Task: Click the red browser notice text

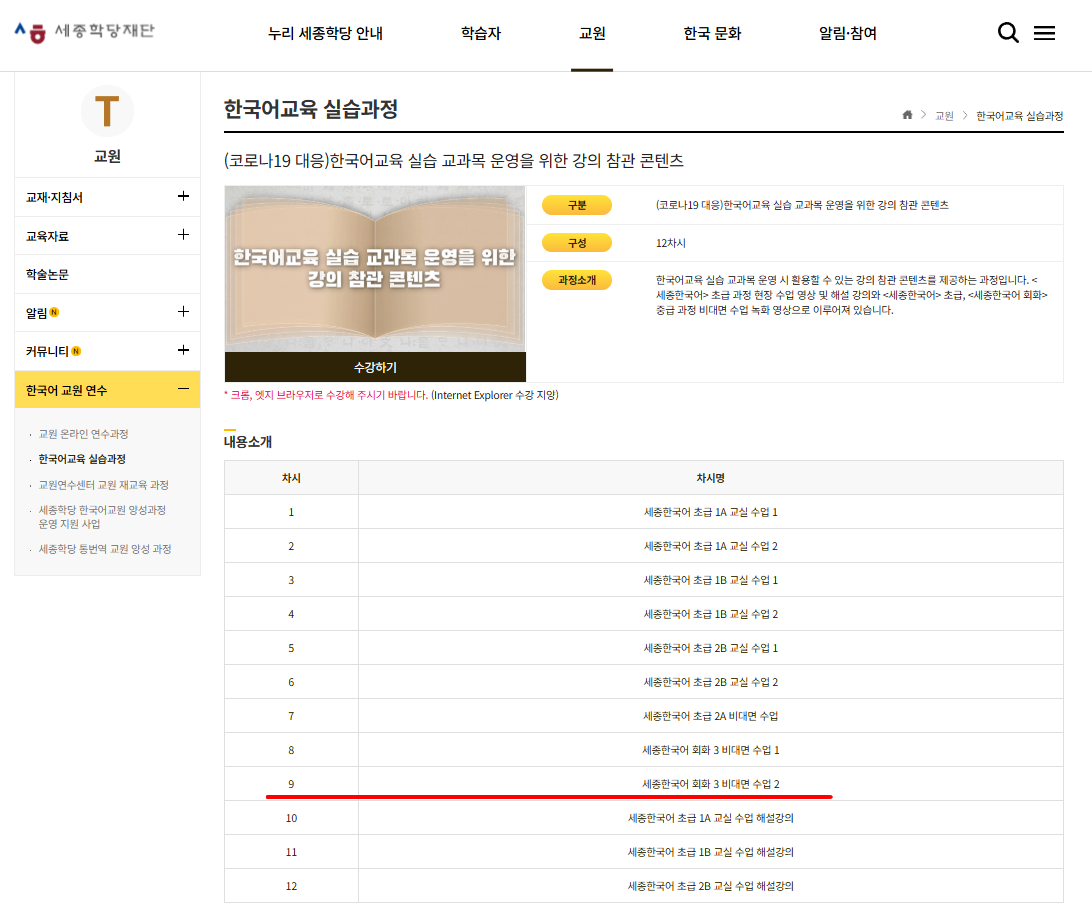Action: point(325,395)
